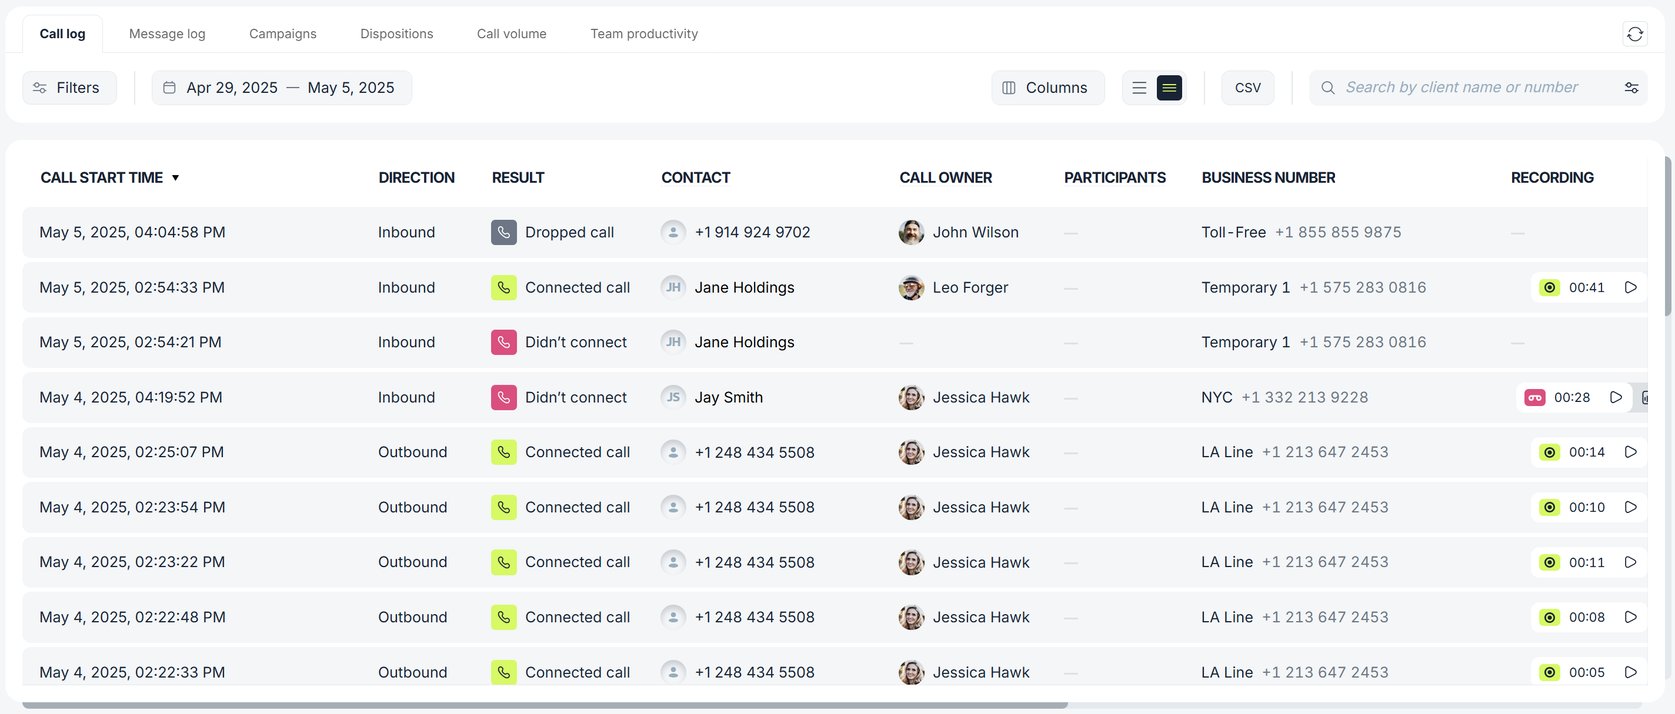Switch to compact list view layout

tap(1139, 87)
